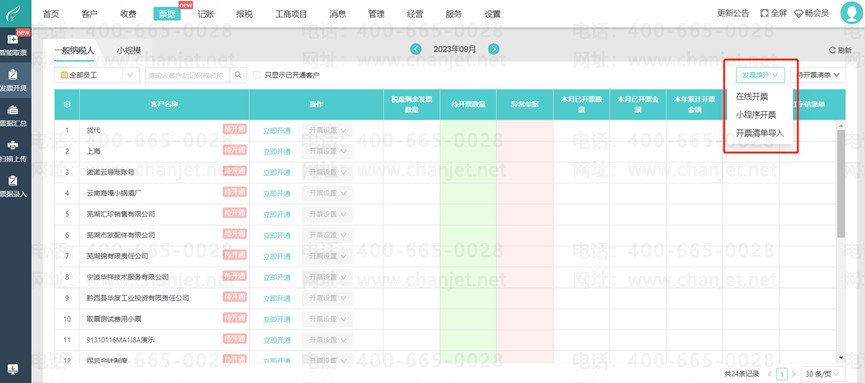Click the search magnifier icon
This screenshot has width=865, height=383.
(238, 75)
